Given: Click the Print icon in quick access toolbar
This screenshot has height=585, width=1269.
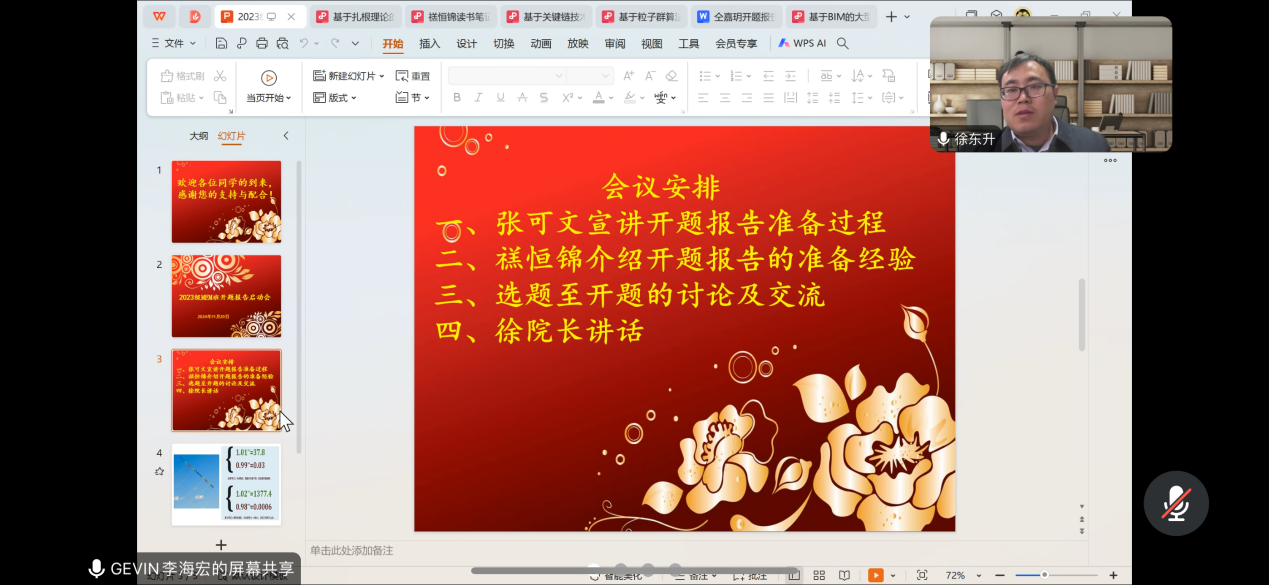Looking at the screenshot, I should (x=262, y=44).
